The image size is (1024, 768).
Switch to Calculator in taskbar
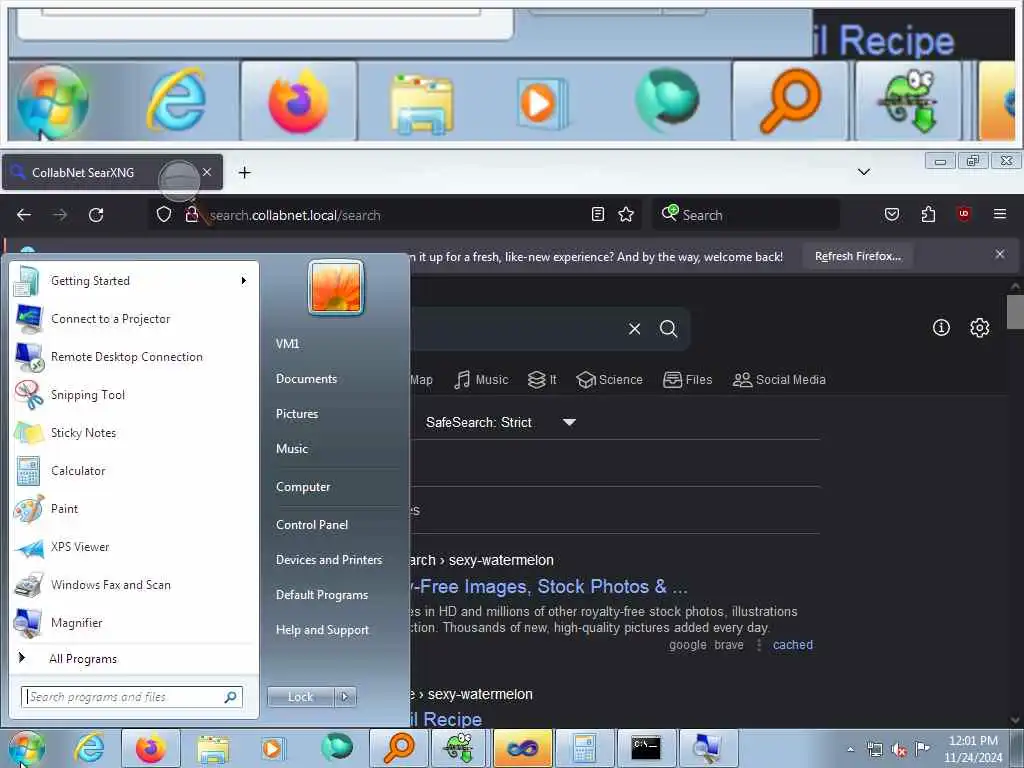[584, 748]
